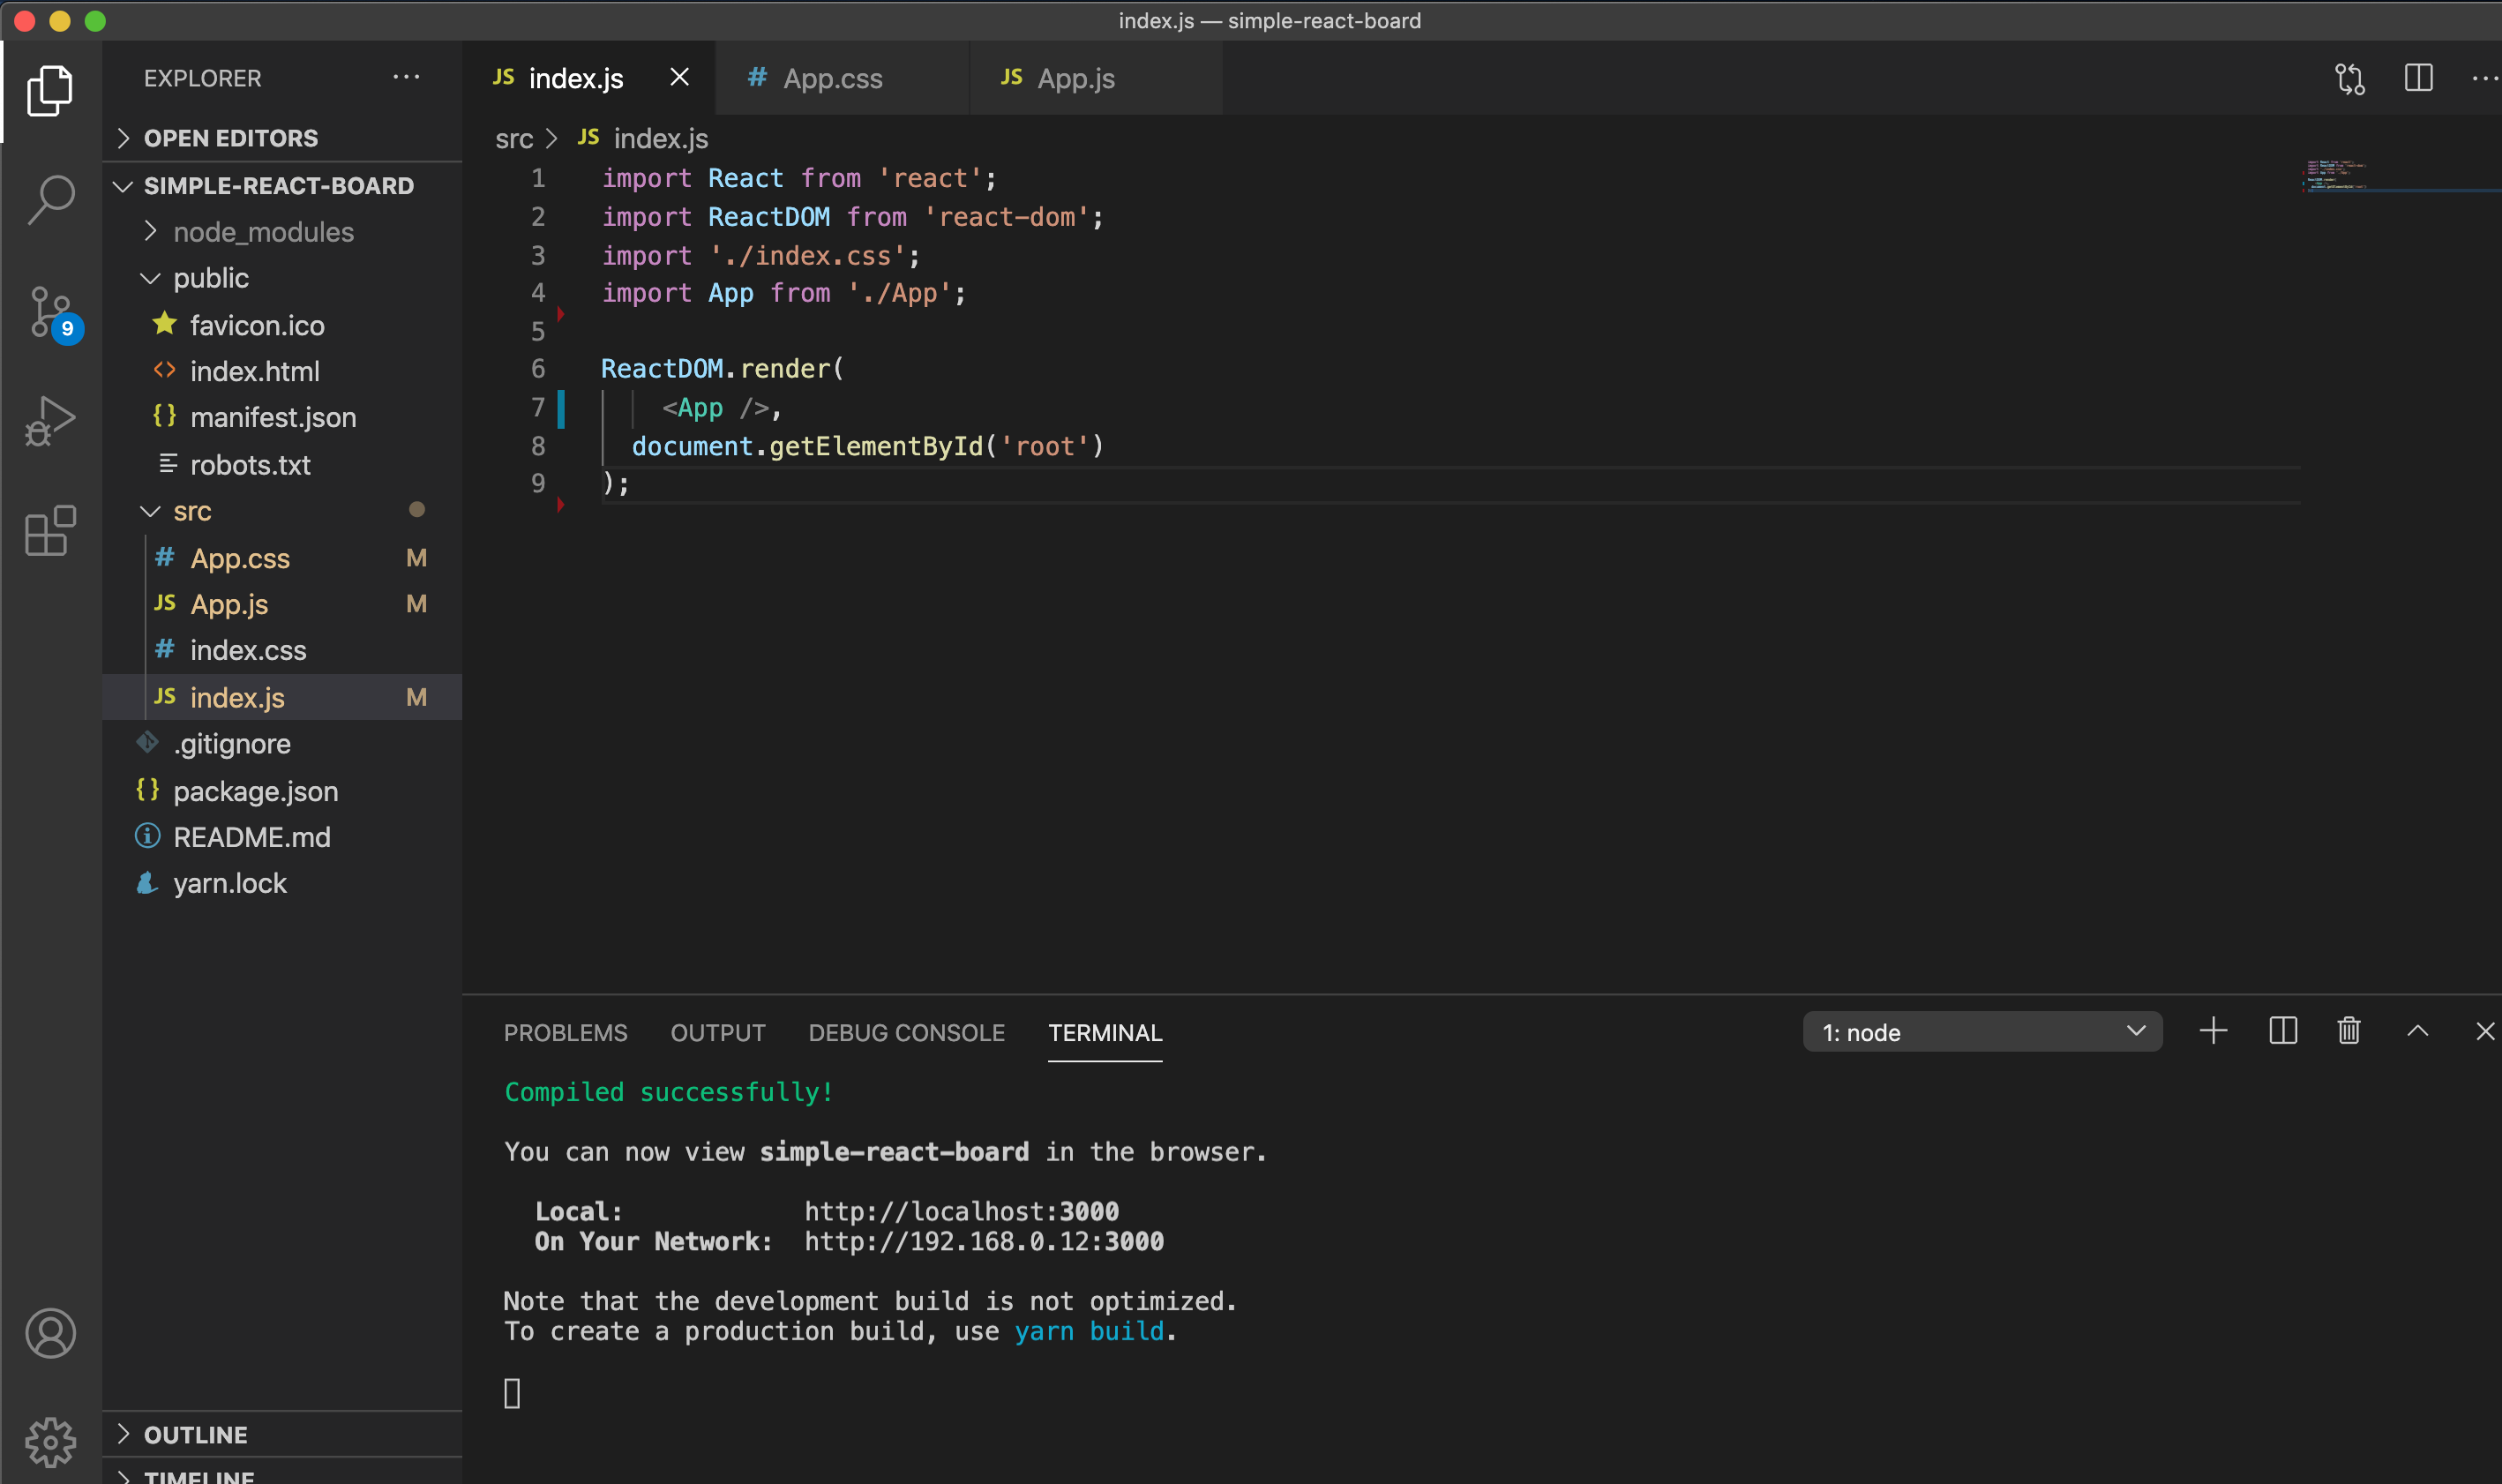Open package.json from the explorer

(255, 791)
